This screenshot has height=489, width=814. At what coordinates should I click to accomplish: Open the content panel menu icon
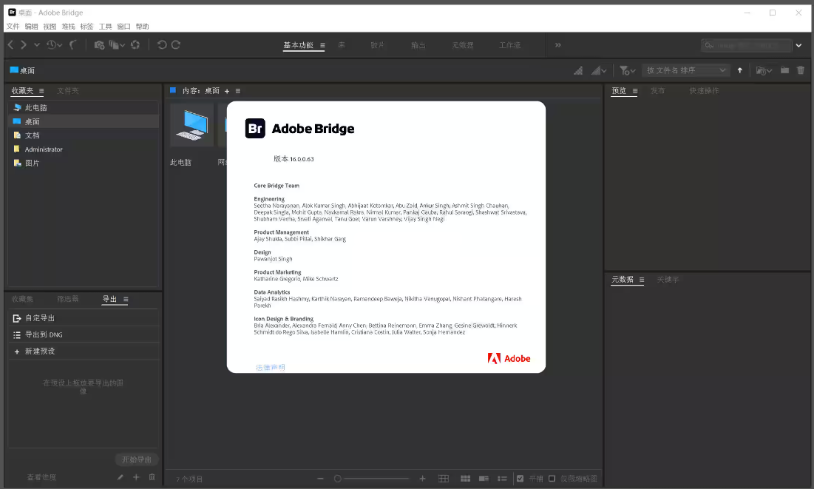[x=238, y=91]
